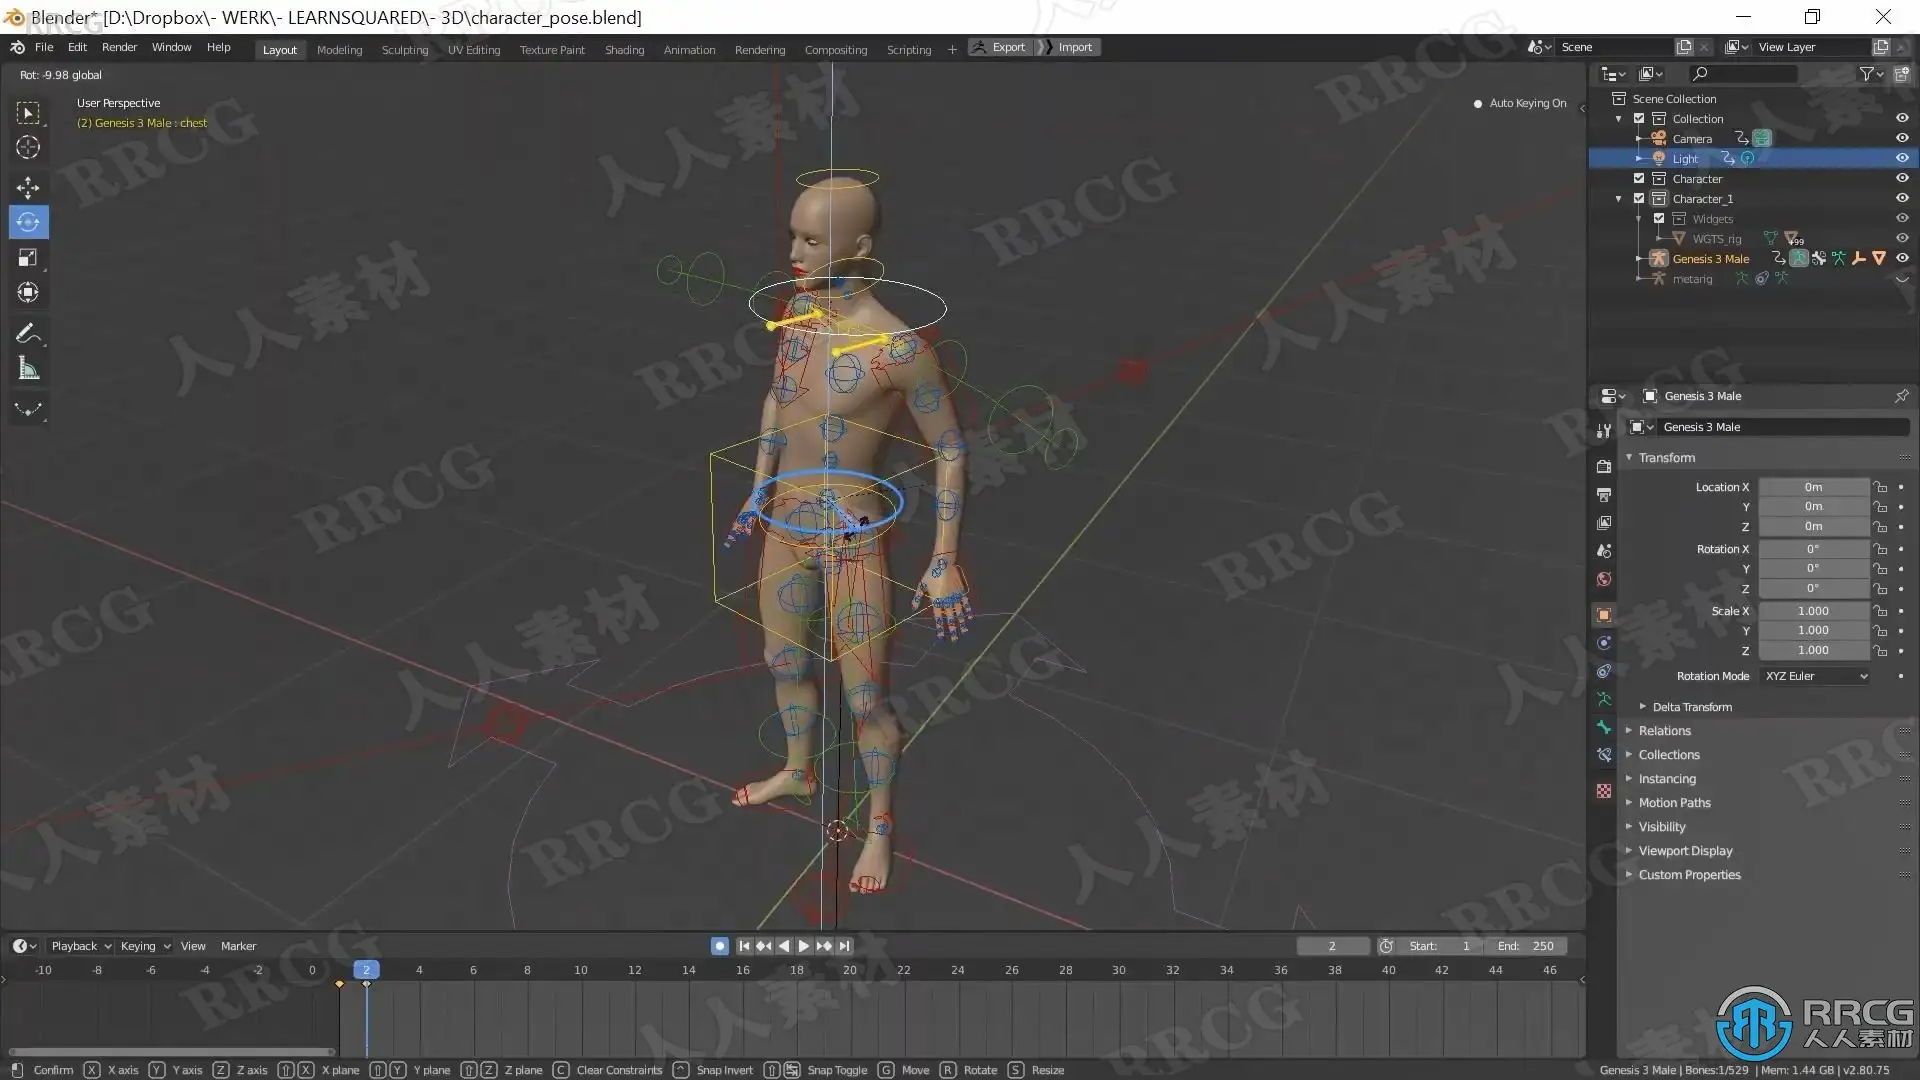1920x1080 pixels.
Task: Open the Object properties tab icon
Action: (x=1604, y=615)
